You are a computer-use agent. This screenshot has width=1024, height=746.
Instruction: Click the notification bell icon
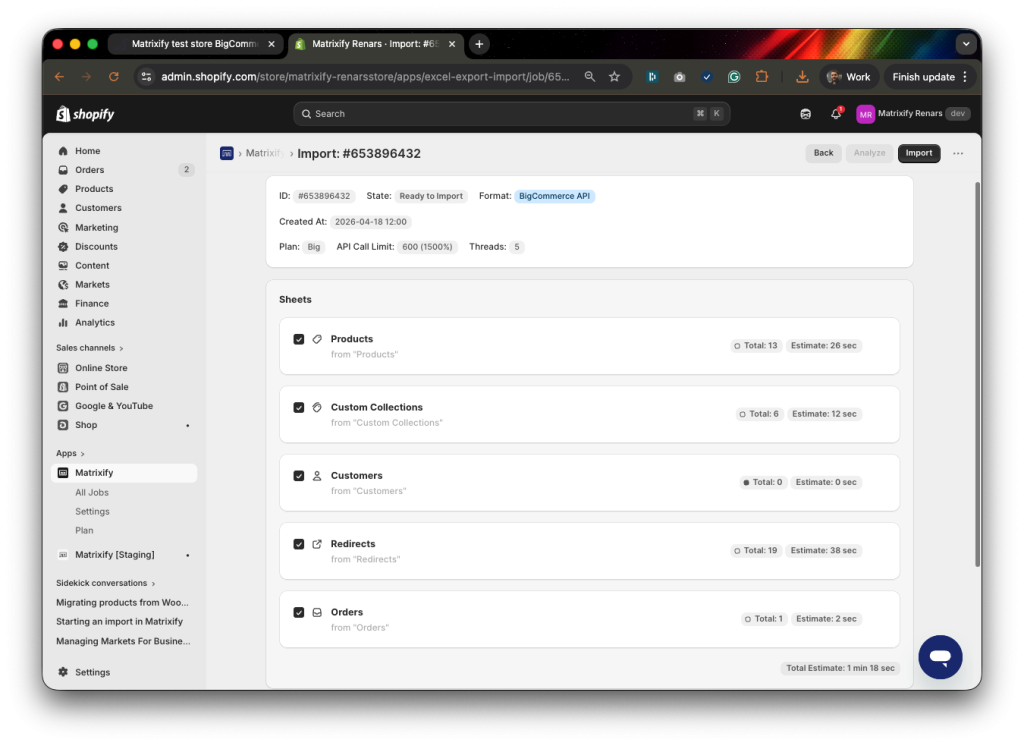point(836,113)
